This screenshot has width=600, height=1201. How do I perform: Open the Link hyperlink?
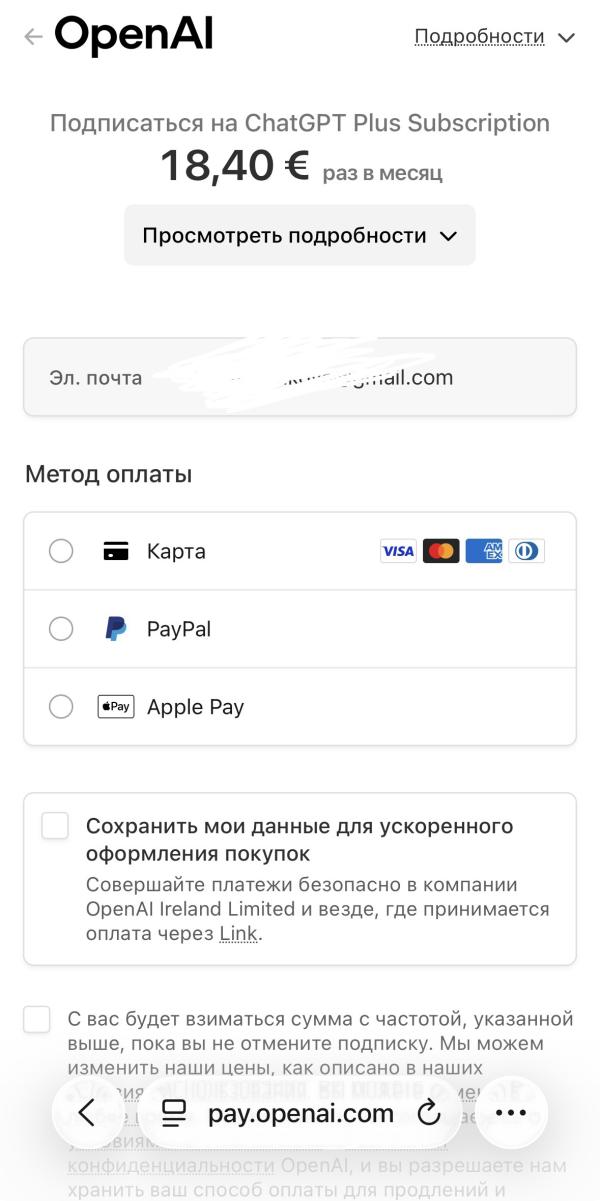point(238,934)
